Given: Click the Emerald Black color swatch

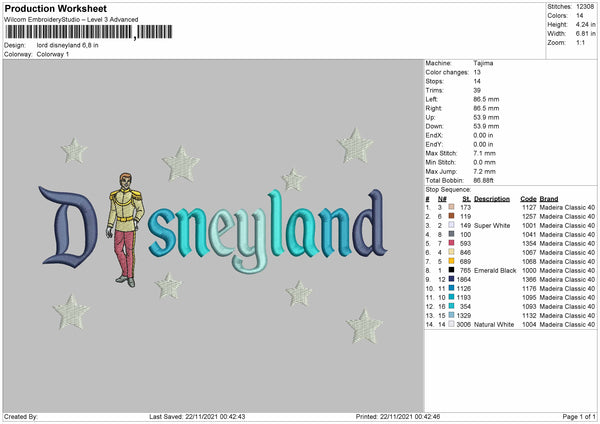Looking at the screenshot, I should (452, 270).
